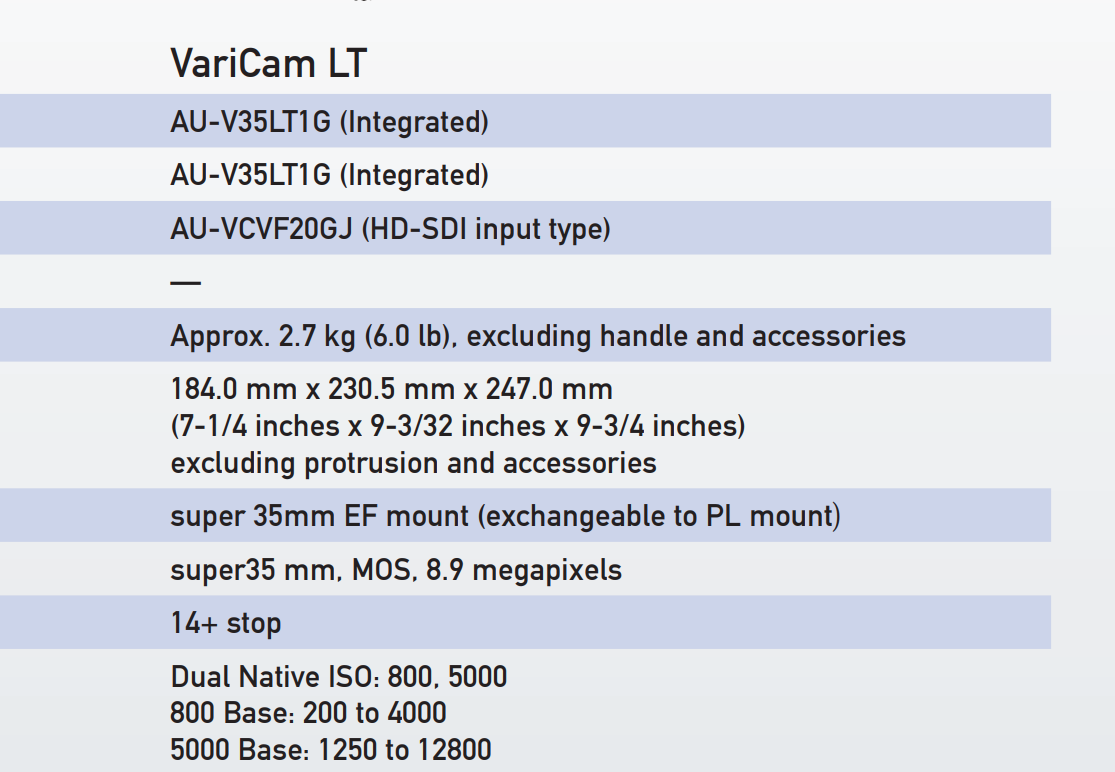Click the excluding handle and accessories text
Image resolution: width=1115 pixels, height=772 pixels.
pos(686,336)
